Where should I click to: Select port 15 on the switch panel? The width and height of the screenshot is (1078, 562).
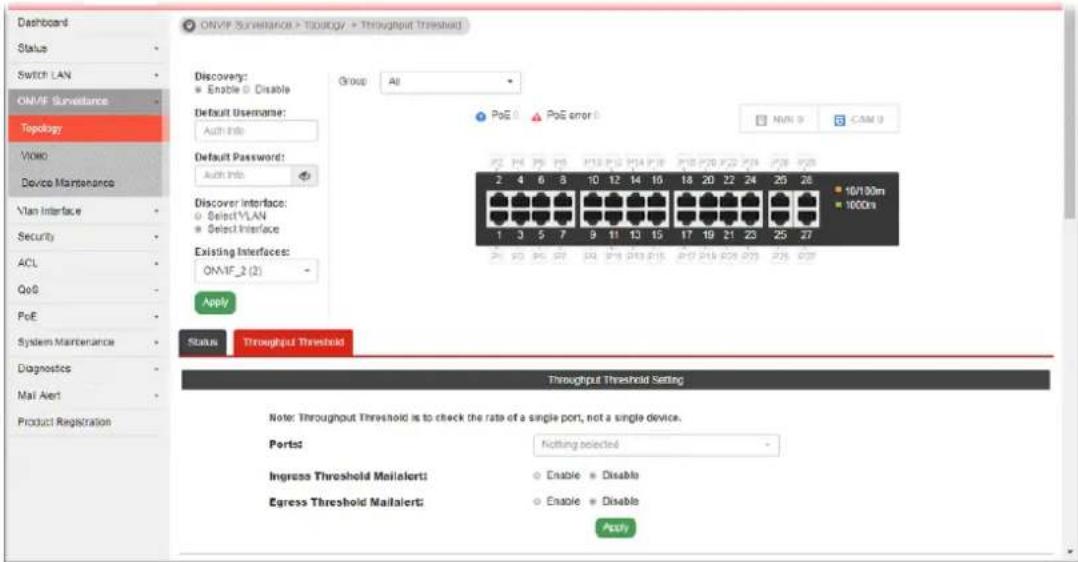click(657, 218)
